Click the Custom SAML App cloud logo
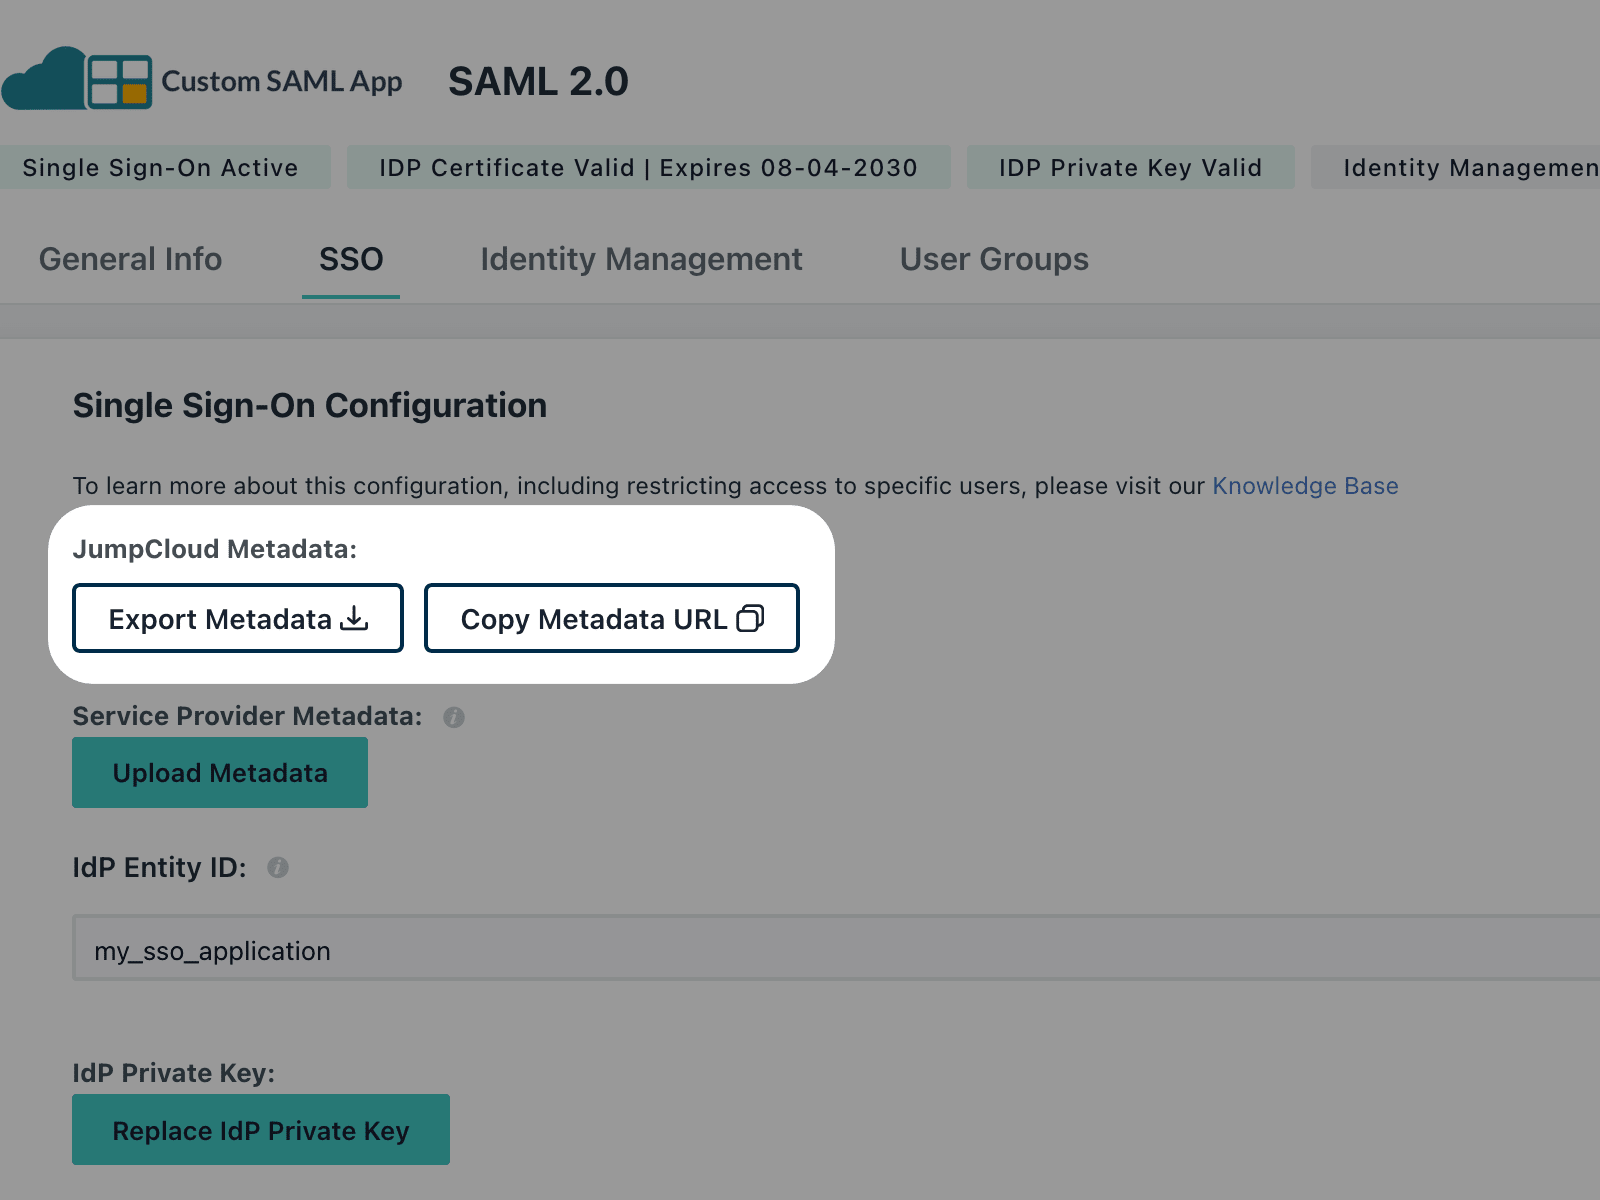1600x1200 pixels. (x=78, y=80)
